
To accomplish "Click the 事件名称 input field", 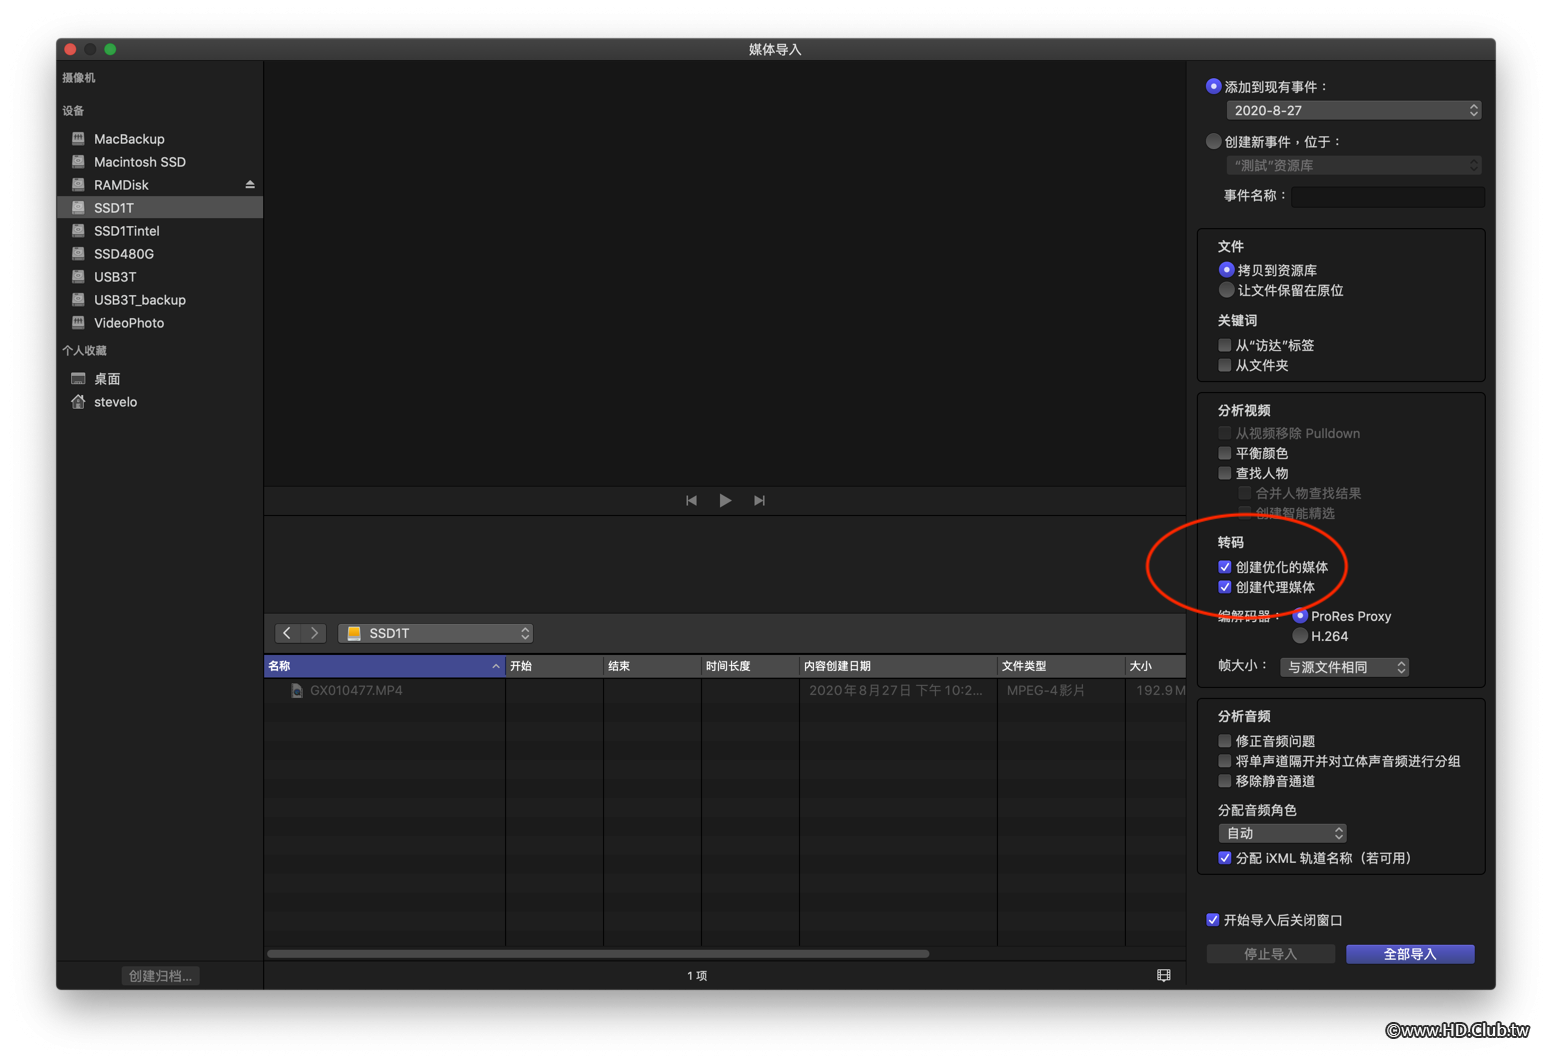I will (1388, 196).
